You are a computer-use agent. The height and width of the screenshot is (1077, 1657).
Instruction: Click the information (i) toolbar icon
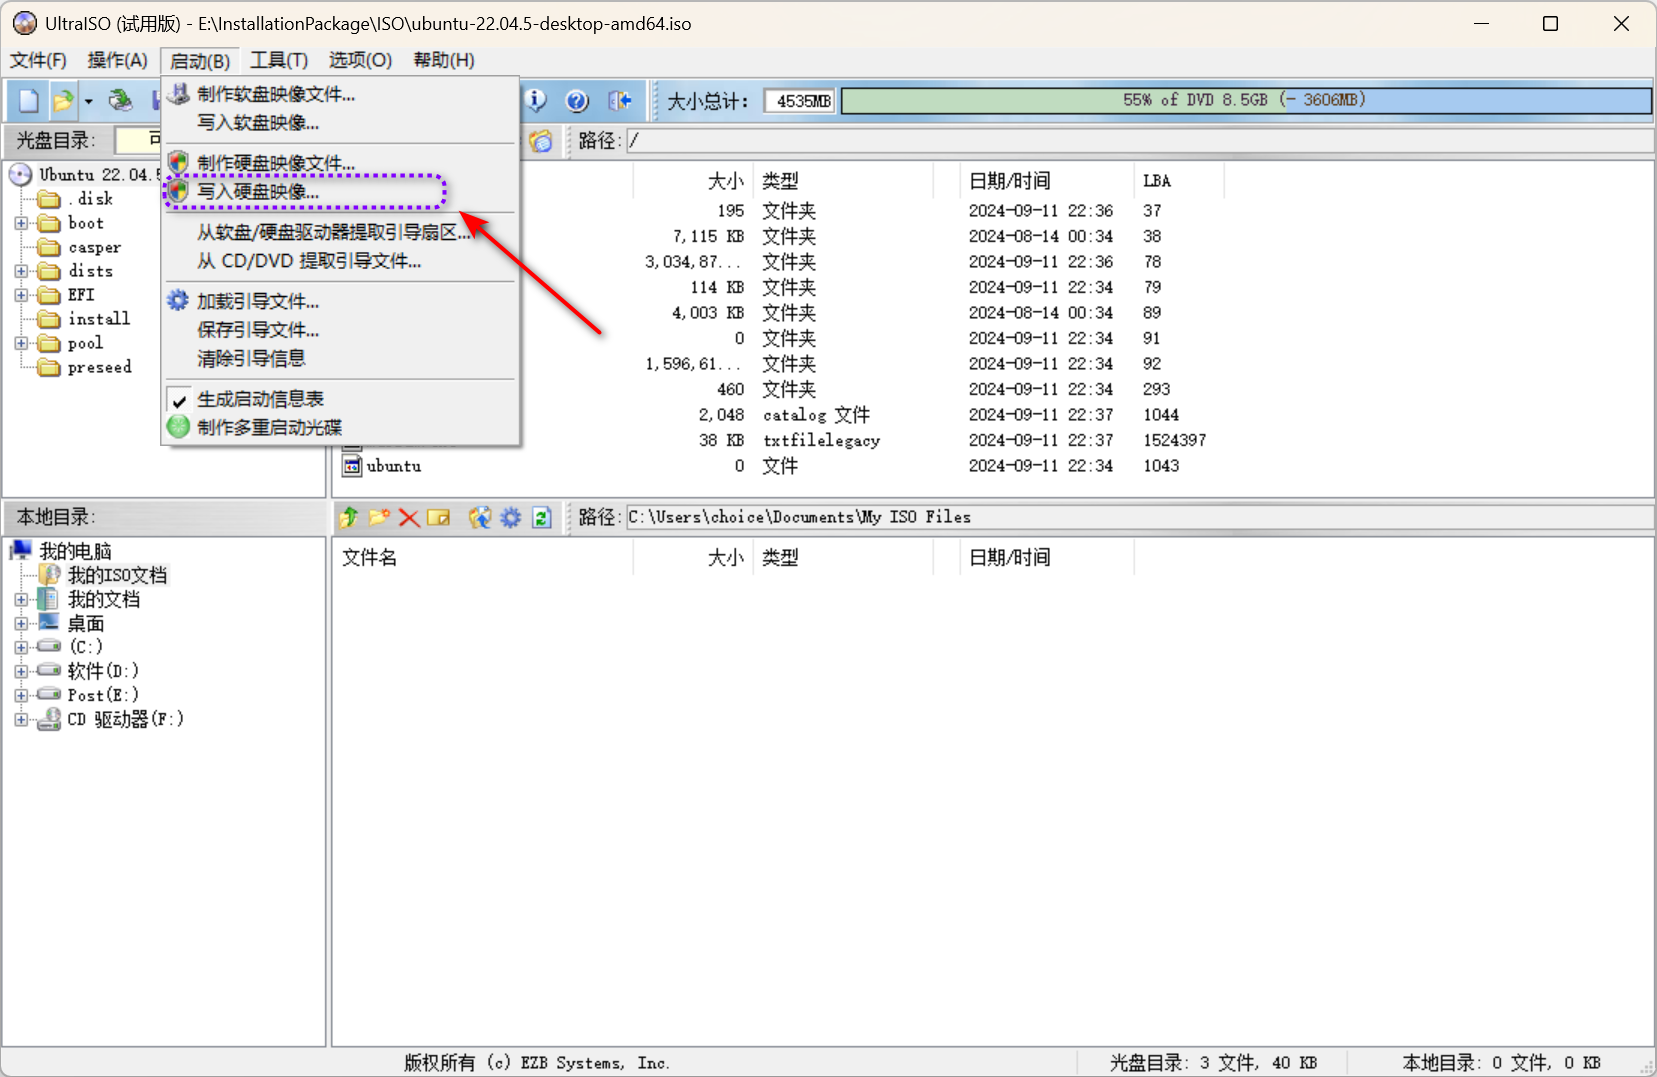(x=536, y=100)
